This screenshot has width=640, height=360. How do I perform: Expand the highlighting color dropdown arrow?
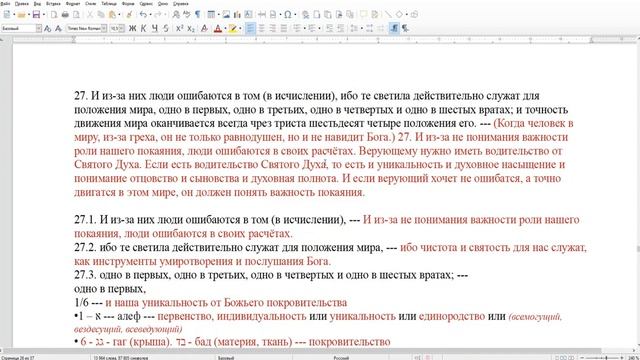point(240,29)
